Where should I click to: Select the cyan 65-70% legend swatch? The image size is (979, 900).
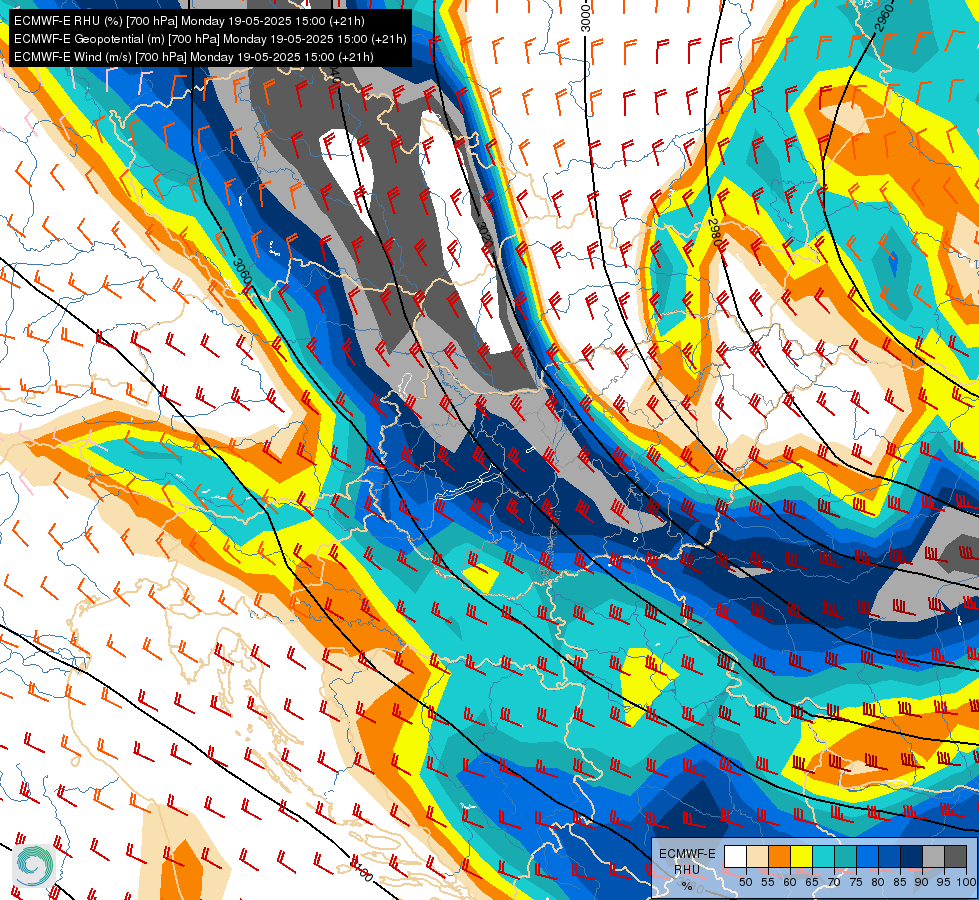(824, 856)
